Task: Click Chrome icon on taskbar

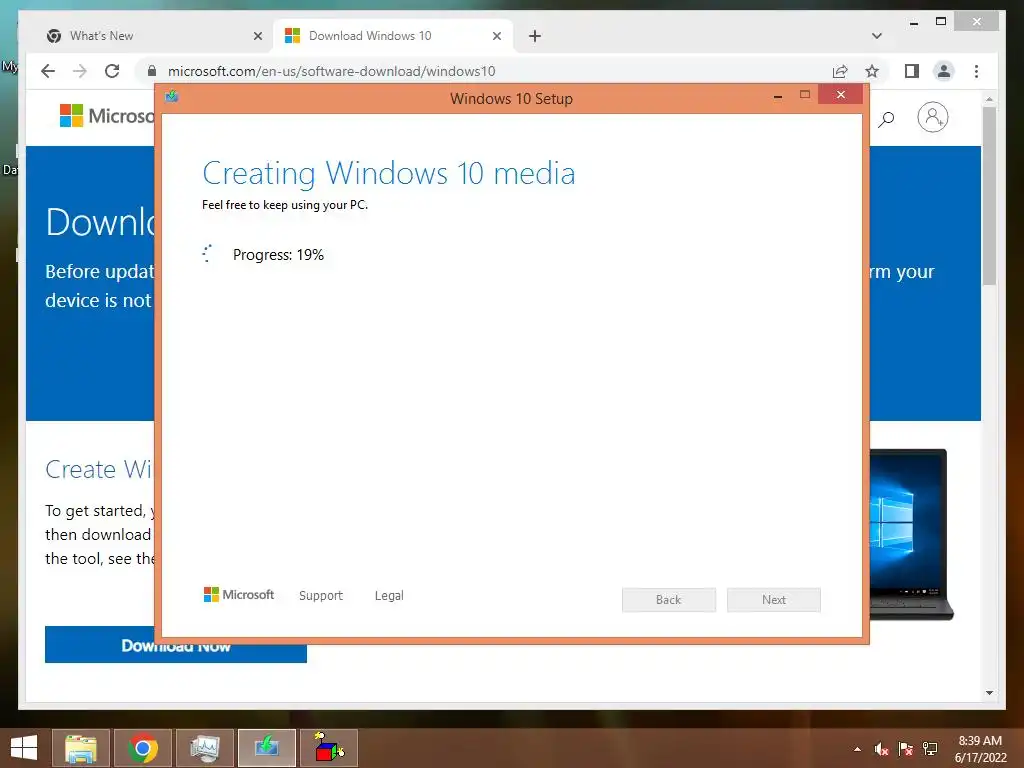Action: [143, 748]
